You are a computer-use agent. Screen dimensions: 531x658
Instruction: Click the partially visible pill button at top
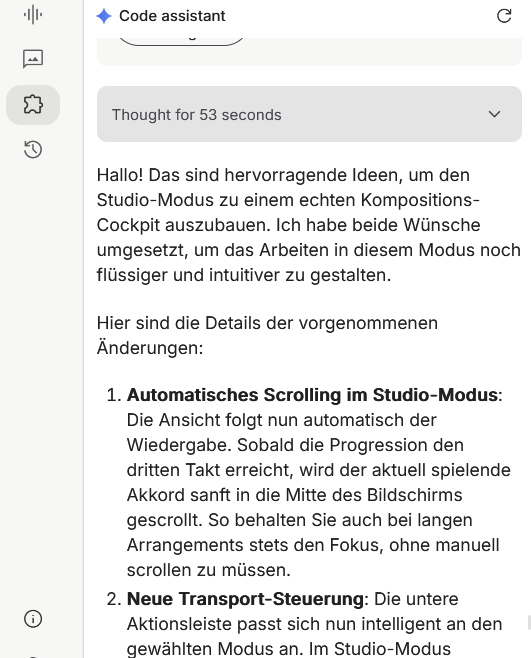click(x=181, y=41)
